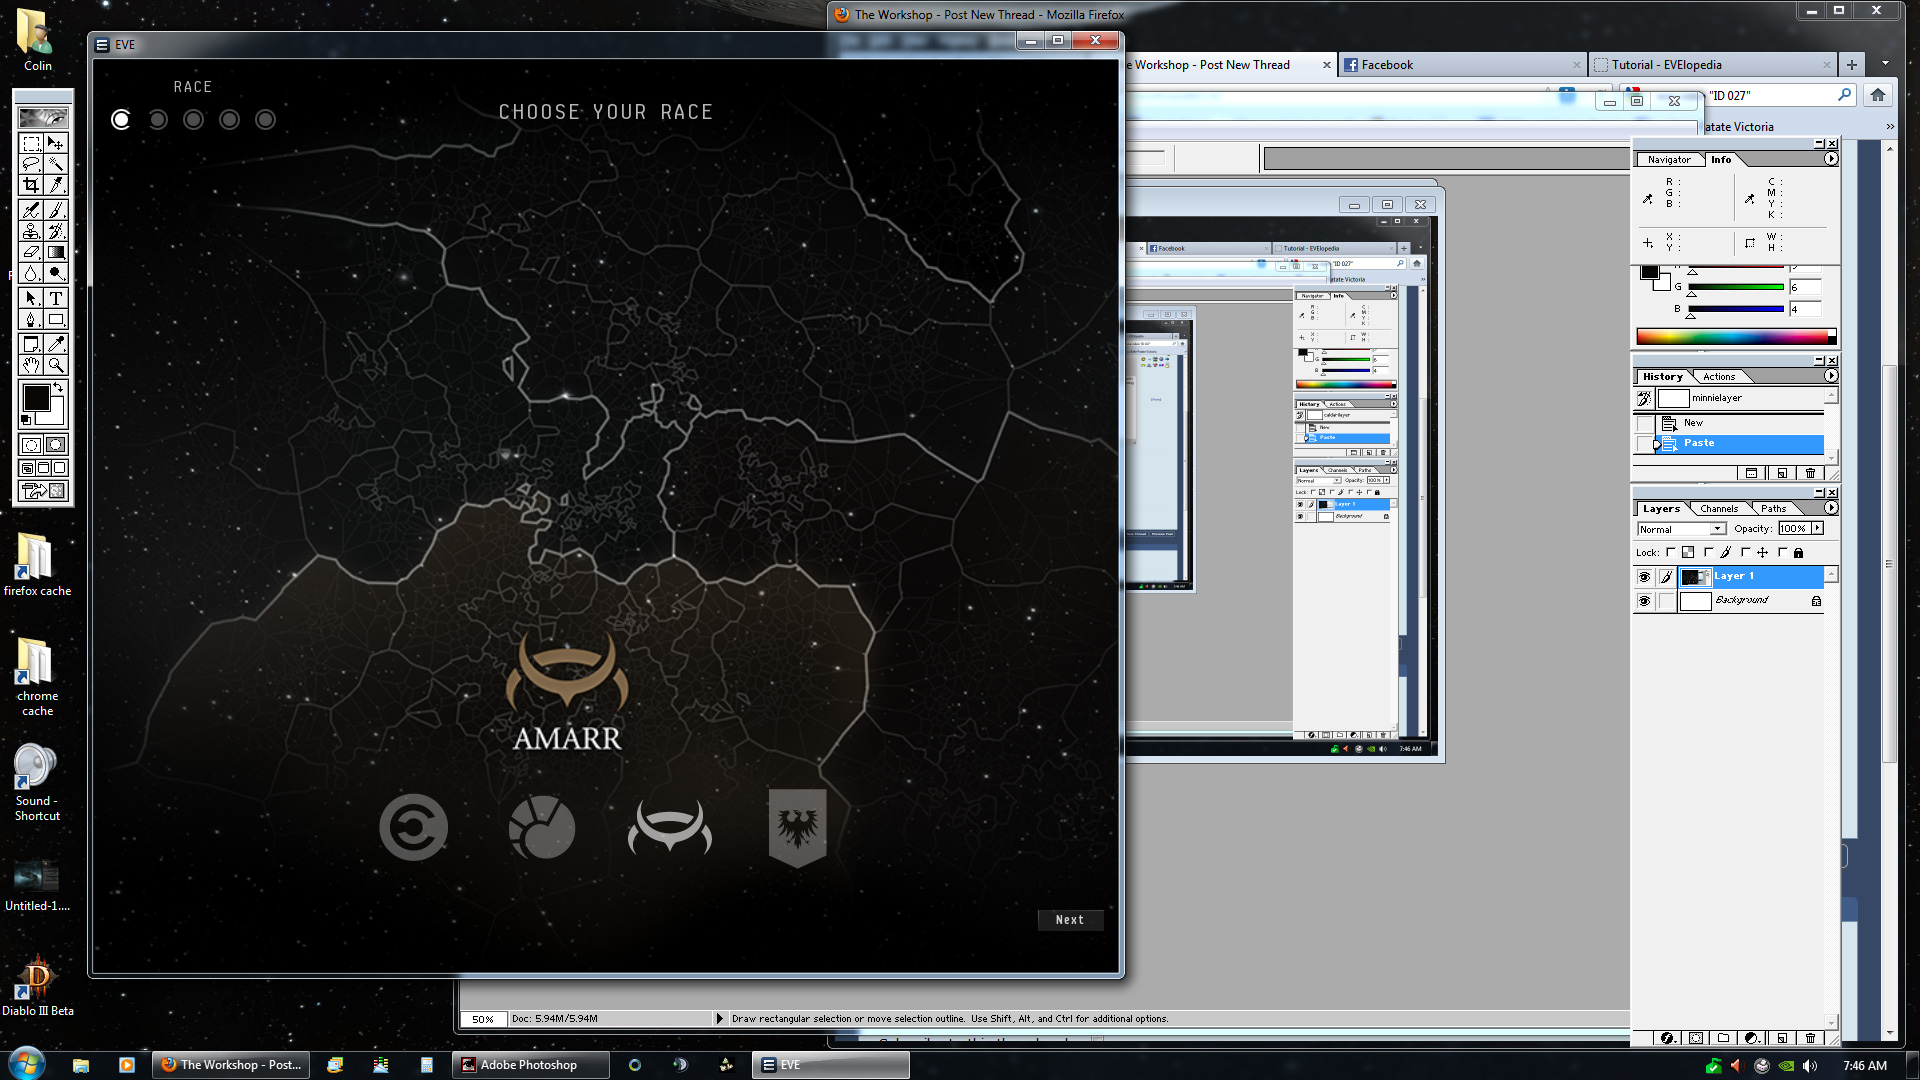The image size is (1920, 1080).
Task: Open the Layers panel flyout menu arrow
Action: pos(1831,508)
